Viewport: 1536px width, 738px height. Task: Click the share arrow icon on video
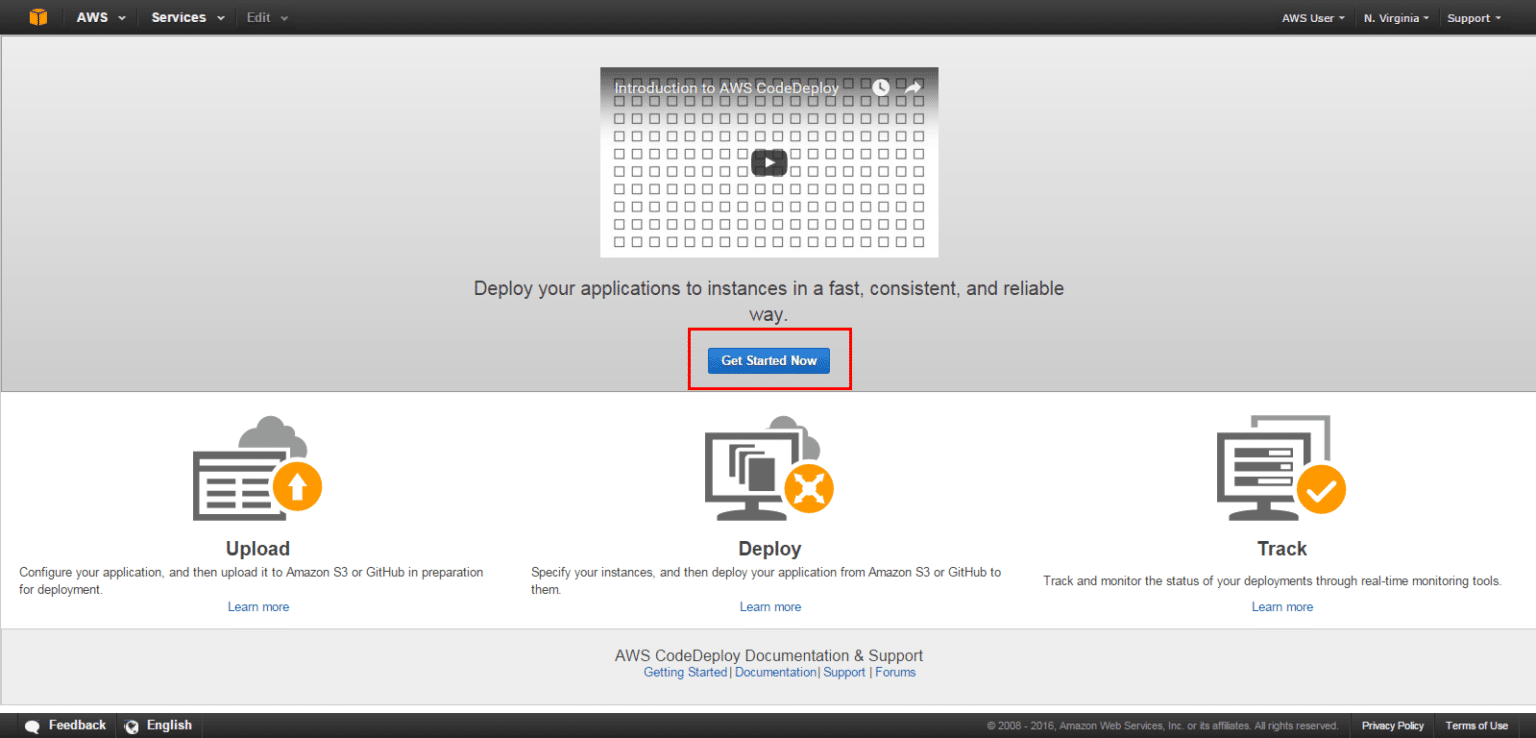tap(912, 88)
